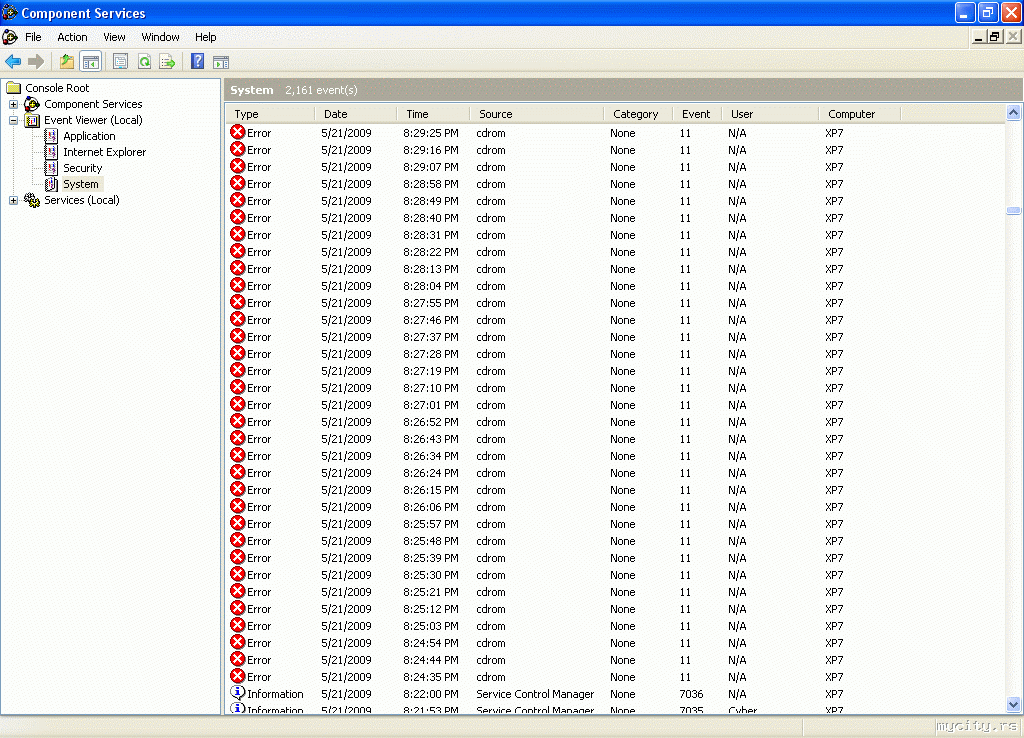Refresh the event list
Viewport: 1024px width, 738px height.
coord(144,62)
